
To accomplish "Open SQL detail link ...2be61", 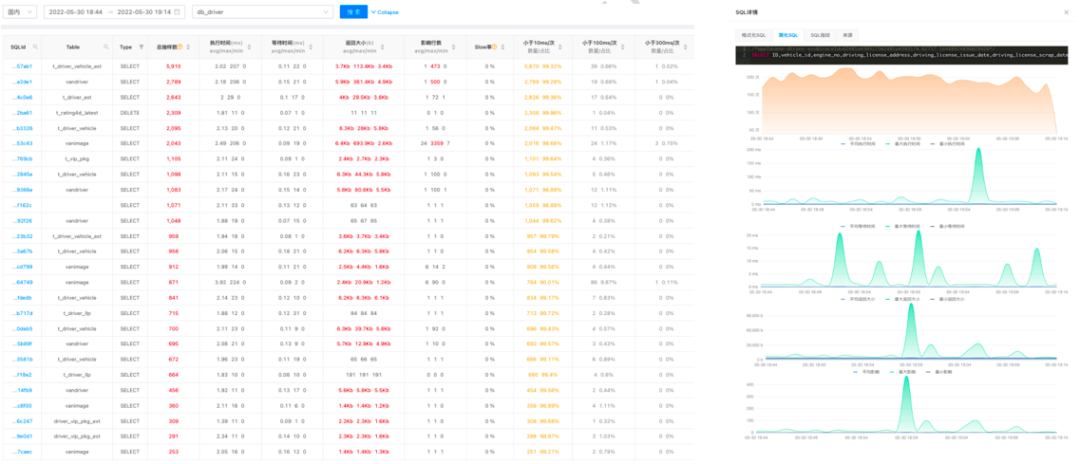I will pyautogui.click(x=23, y=112).
